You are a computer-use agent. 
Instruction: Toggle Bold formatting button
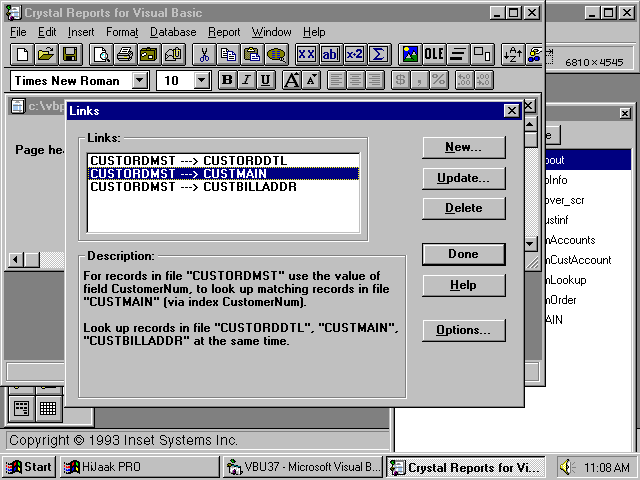click(227, 80)
